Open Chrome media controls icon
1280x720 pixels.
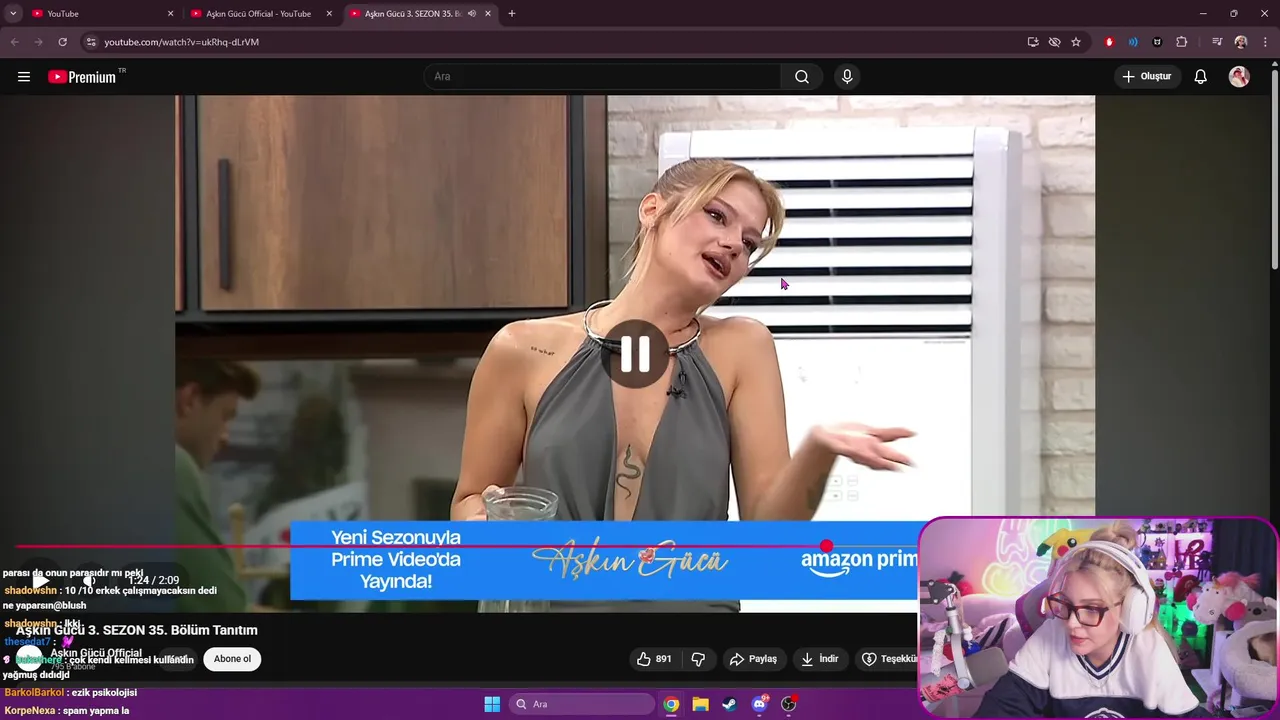[1217, 42]
